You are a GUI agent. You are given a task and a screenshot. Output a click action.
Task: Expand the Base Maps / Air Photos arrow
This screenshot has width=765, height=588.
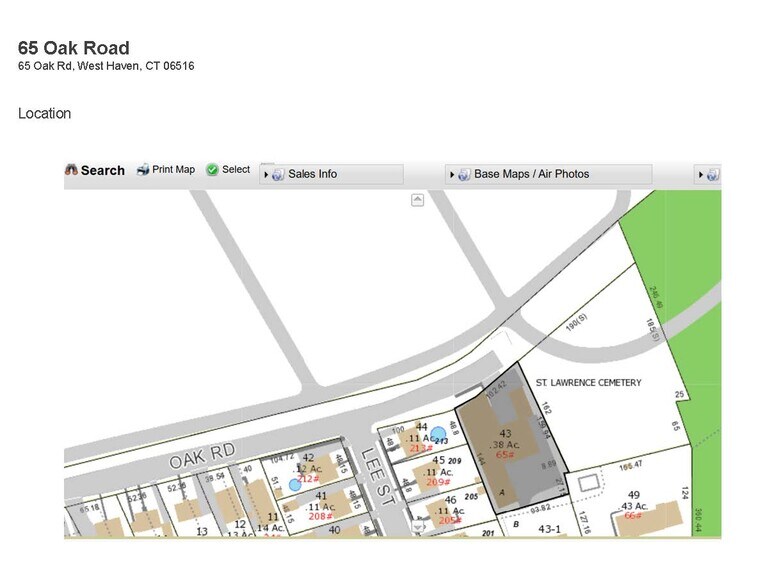(453, 174)
